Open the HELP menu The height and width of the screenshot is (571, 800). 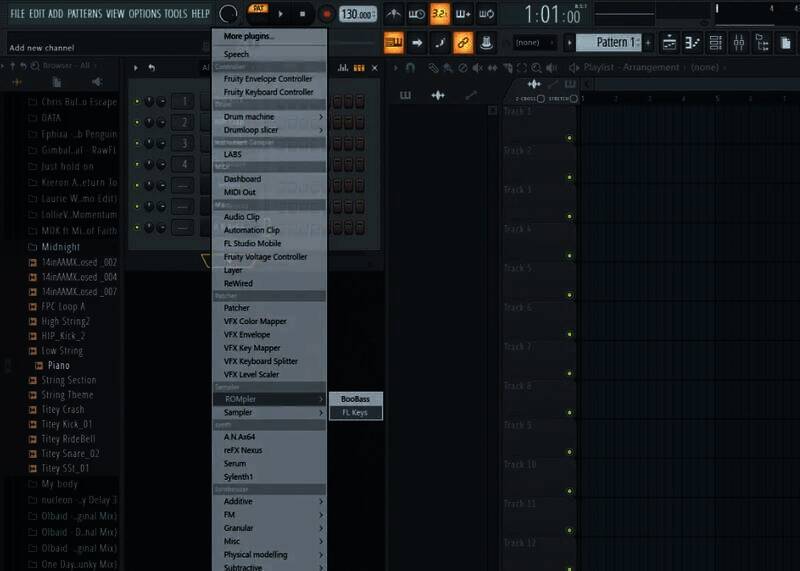(201, 14)
